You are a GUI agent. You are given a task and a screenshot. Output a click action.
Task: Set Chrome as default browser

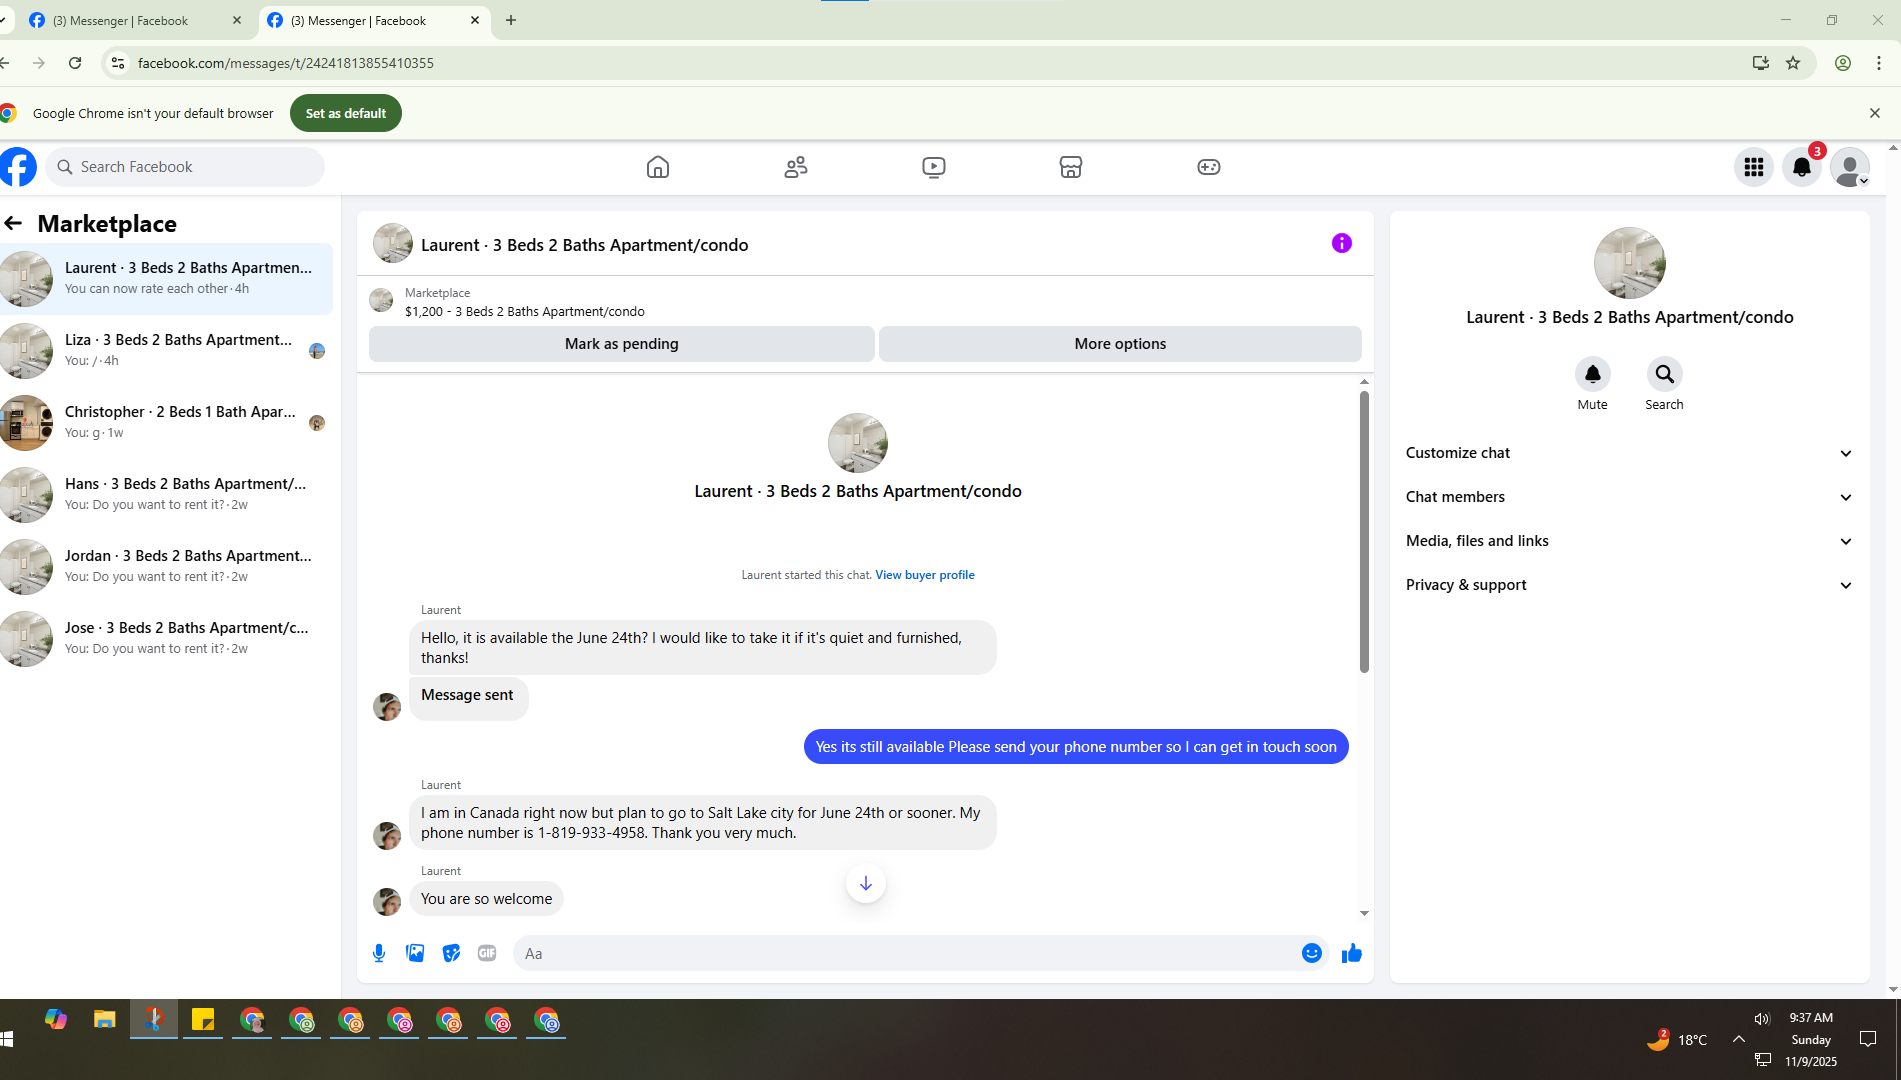(346, 113)
